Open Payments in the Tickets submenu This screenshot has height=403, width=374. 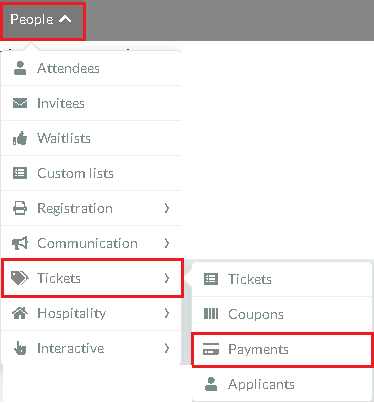click(x=282, y=349)
